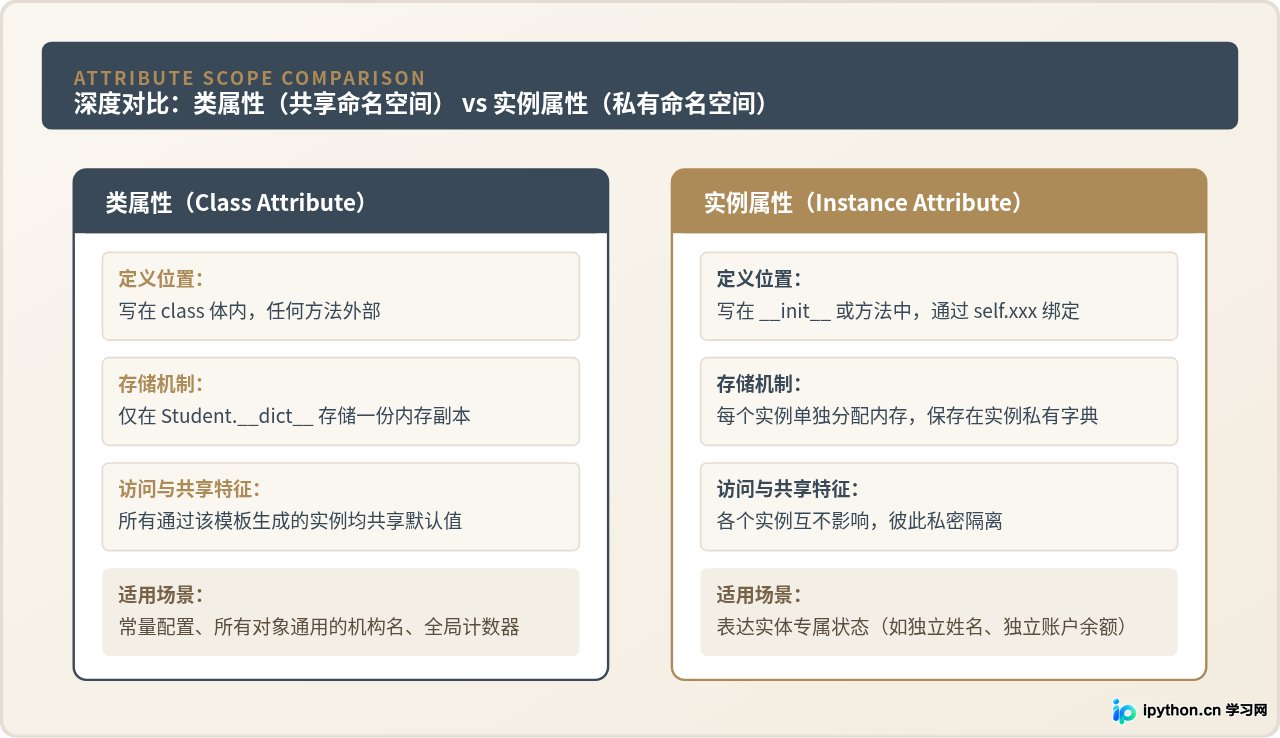Select "访问与共享特征：" label in Class Attribute card
The width and height of the screenshot is (1280, 738).
point(190,489)
